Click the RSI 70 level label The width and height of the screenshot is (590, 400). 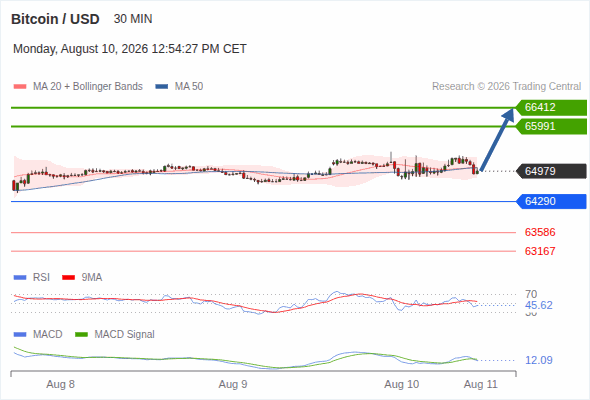[531, 294]
